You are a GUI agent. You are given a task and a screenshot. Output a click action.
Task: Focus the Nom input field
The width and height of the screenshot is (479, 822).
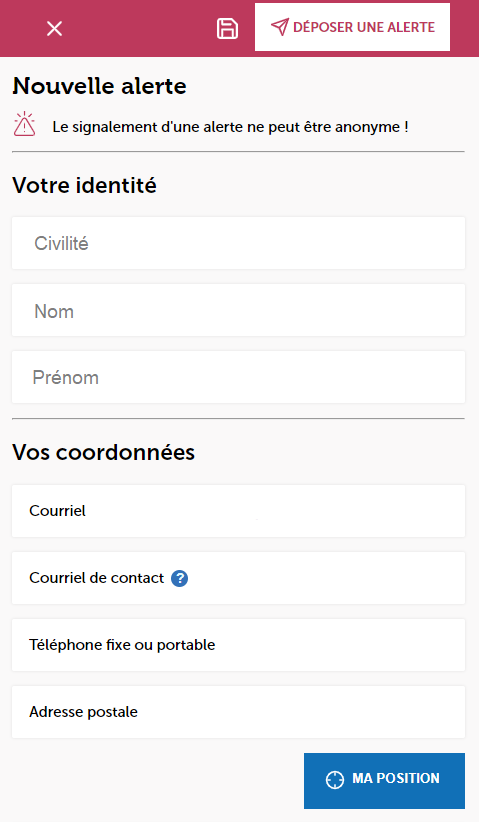[238, 310]
